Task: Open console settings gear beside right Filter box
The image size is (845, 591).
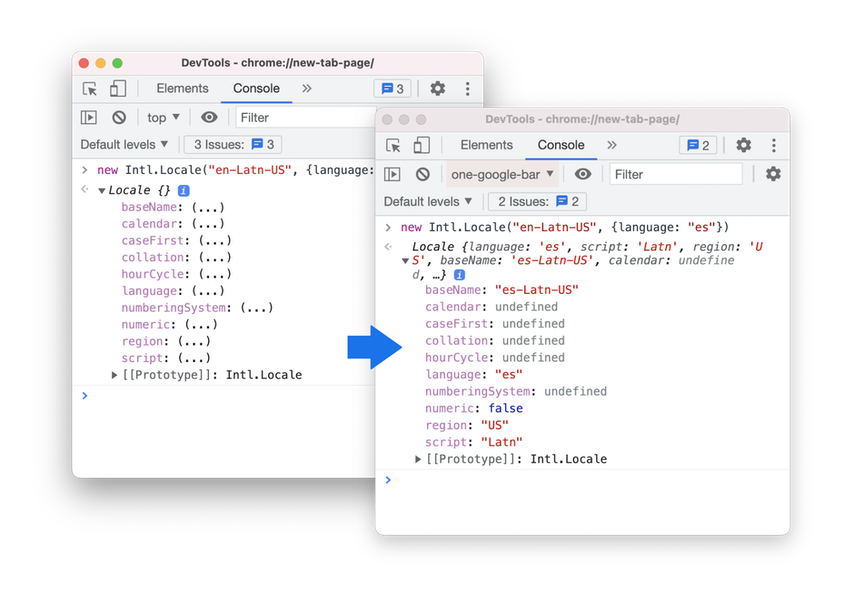Action: click(x=773, y=174)
